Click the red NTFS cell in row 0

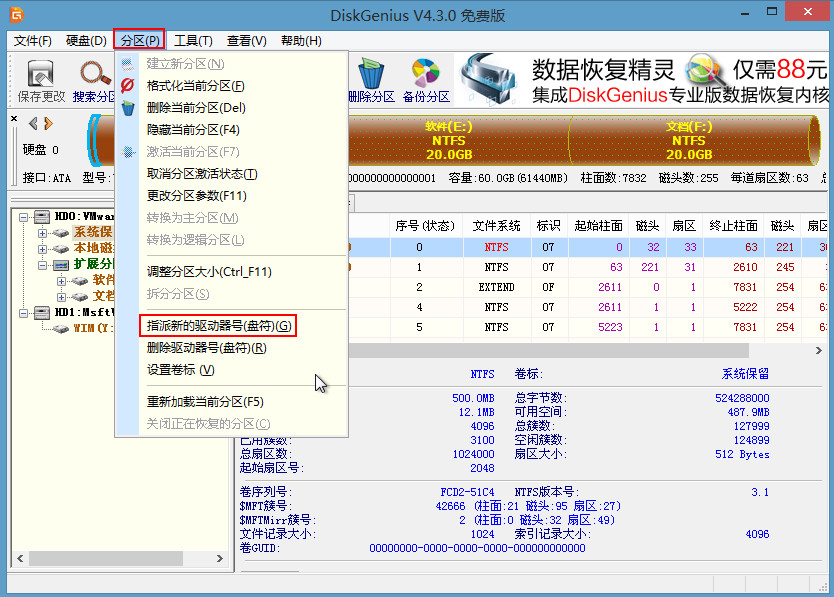496,247
